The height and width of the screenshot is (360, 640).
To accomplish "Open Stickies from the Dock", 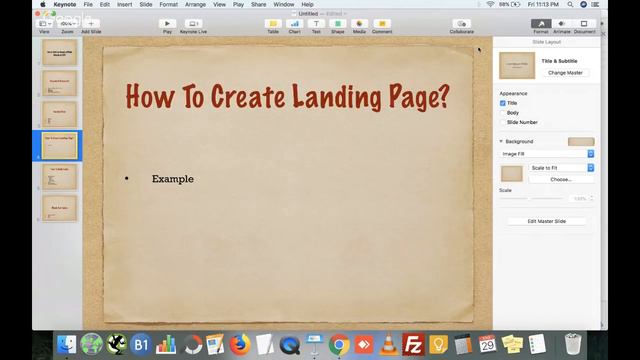I will 512,344.
